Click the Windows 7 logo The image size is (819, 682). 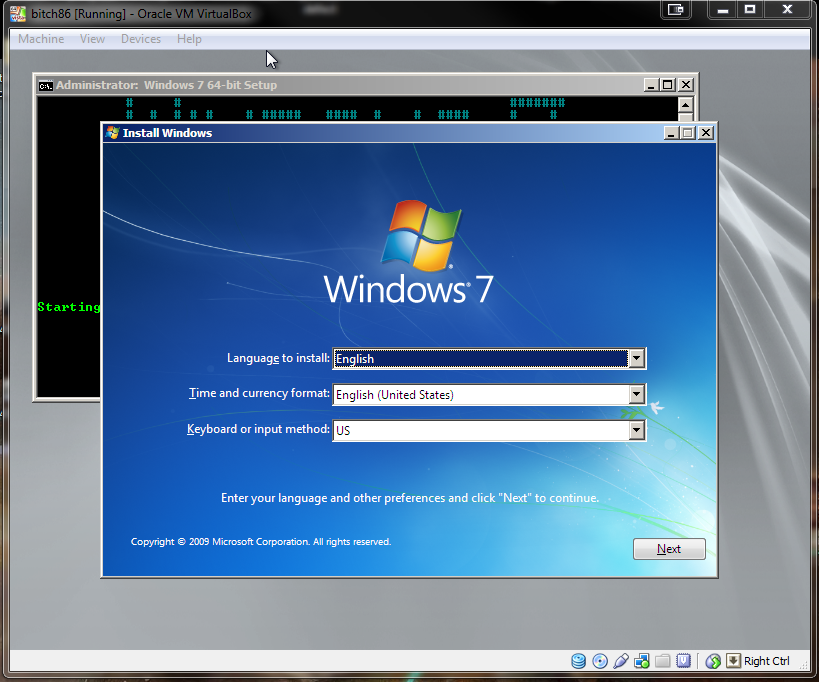[x=408, y=252]
